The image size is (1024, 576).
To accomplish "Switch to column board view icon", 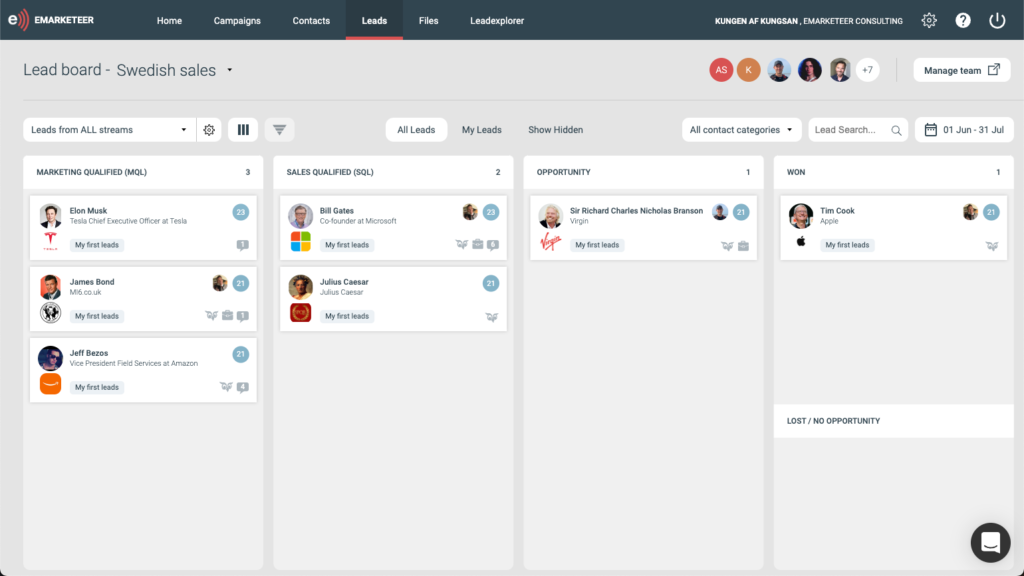I will pos(243,130).
